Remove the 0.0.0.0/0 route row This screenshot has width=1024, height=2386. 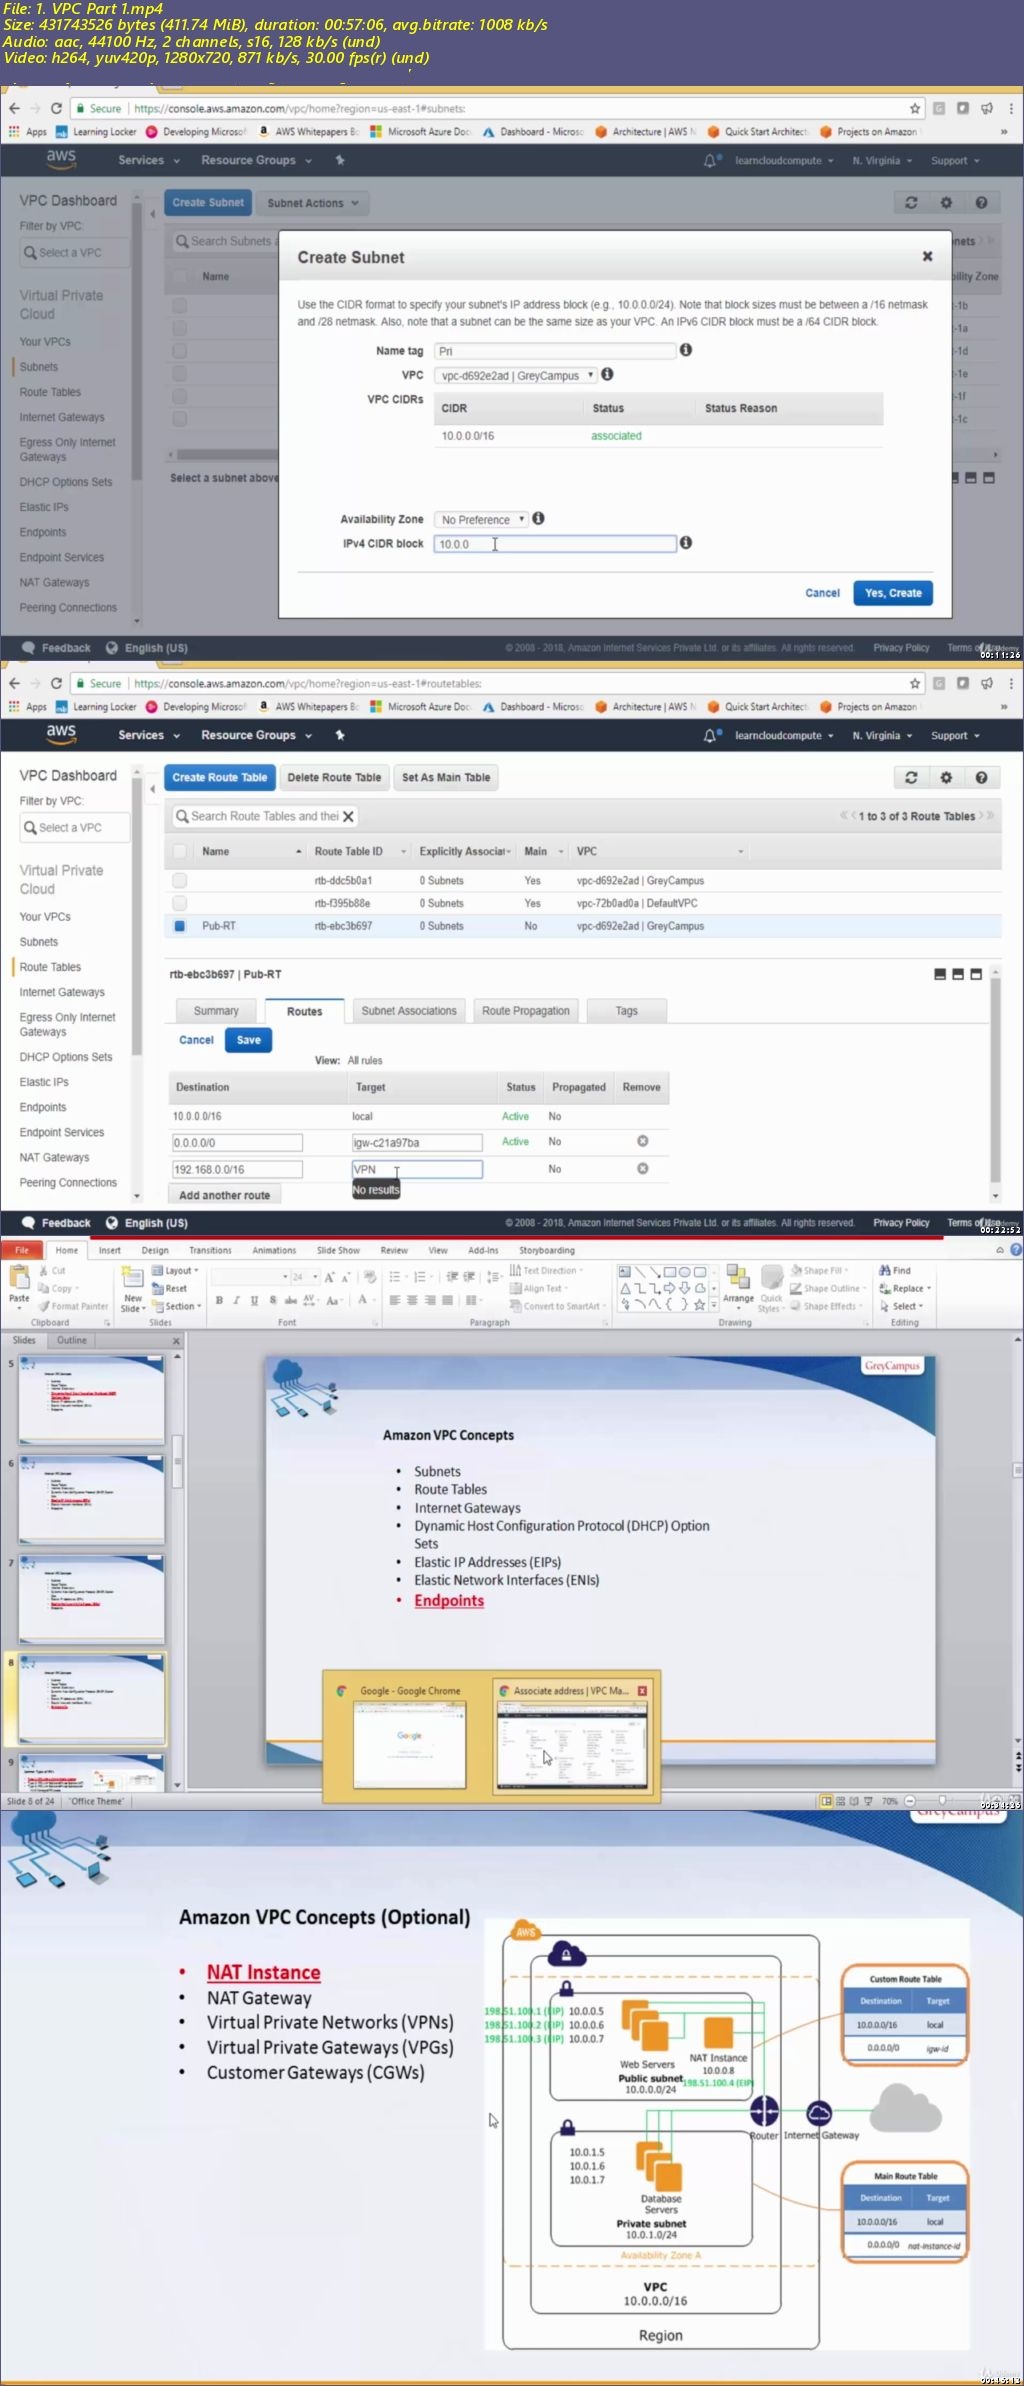click(x=642, y=1141)
